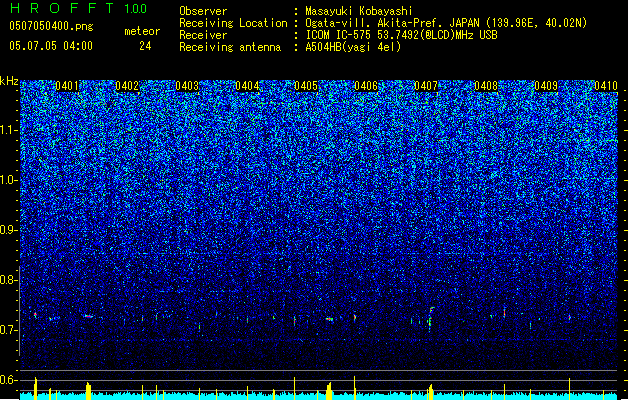
Task: Select the A504HB(yagi 4el) antenna text
Action: point(353,47)
